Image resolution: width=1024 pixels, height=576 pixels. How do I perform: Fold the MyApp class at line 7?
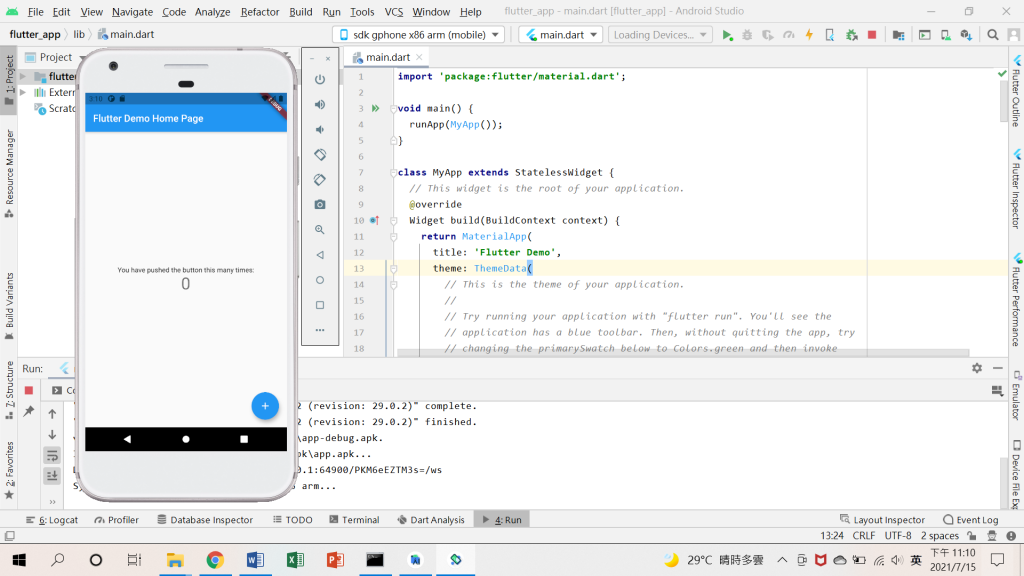(393, 172)
